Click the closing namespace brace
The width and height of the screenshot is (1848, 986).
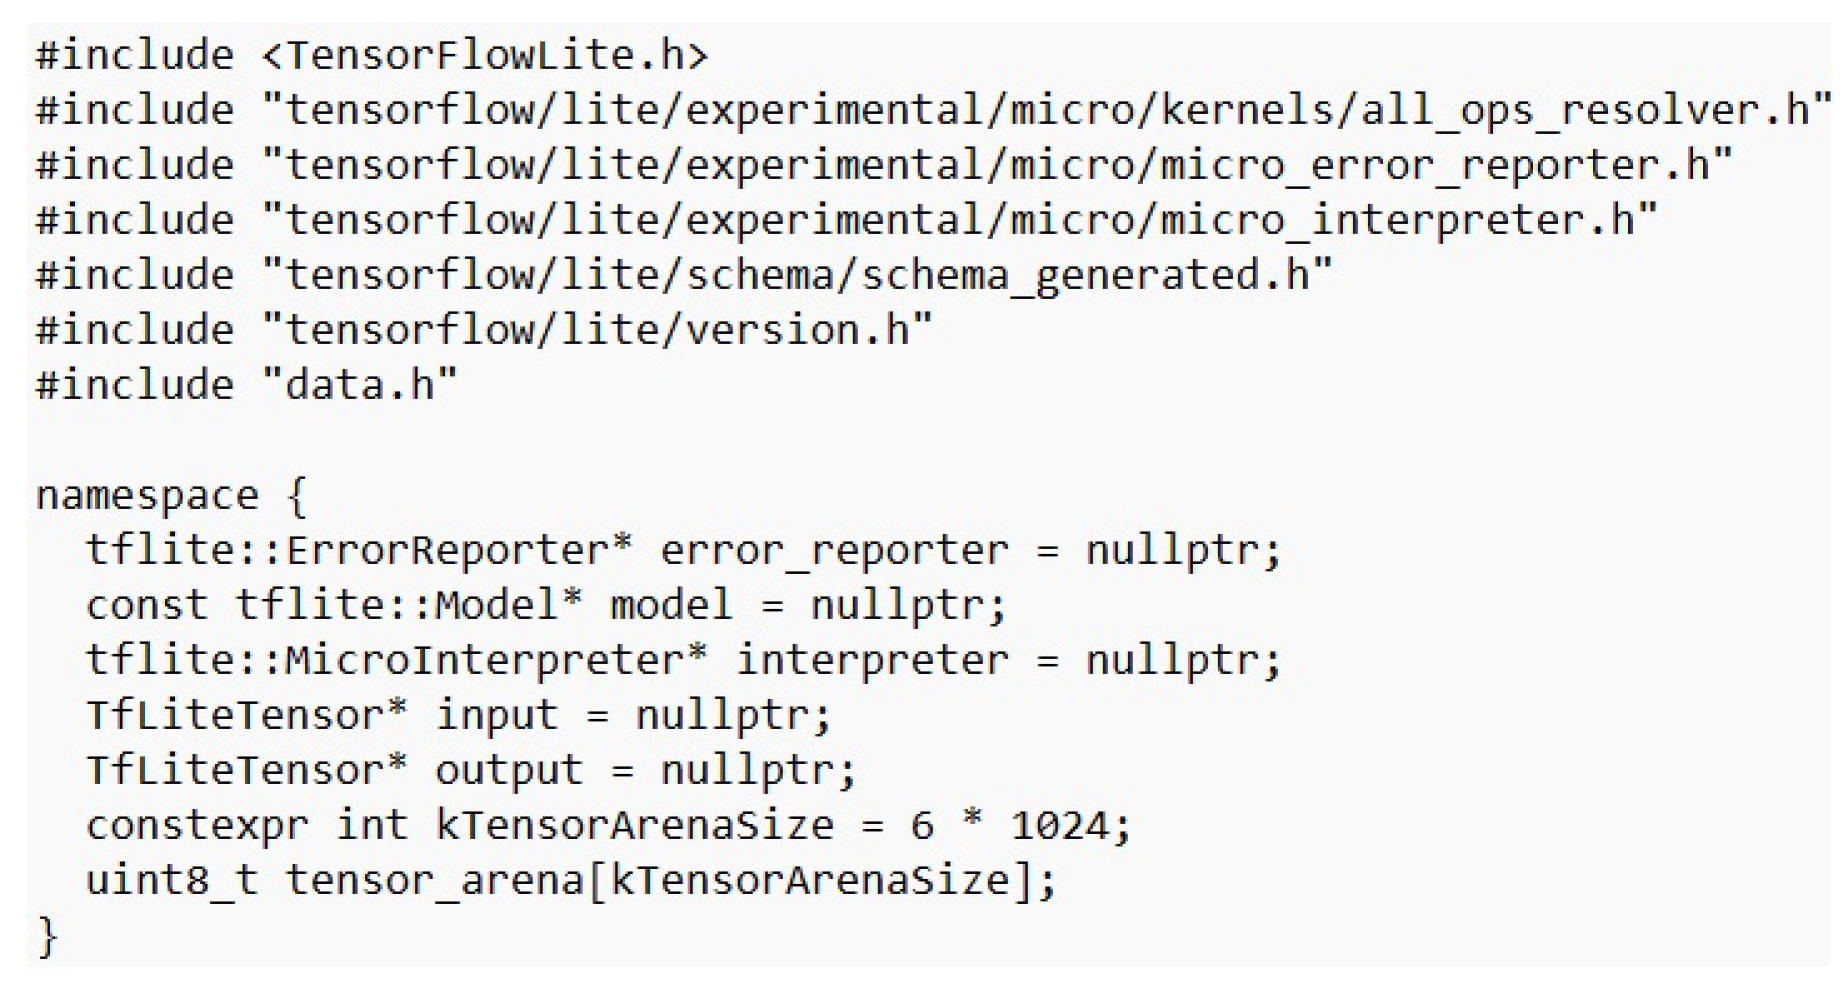coord(47,937)
